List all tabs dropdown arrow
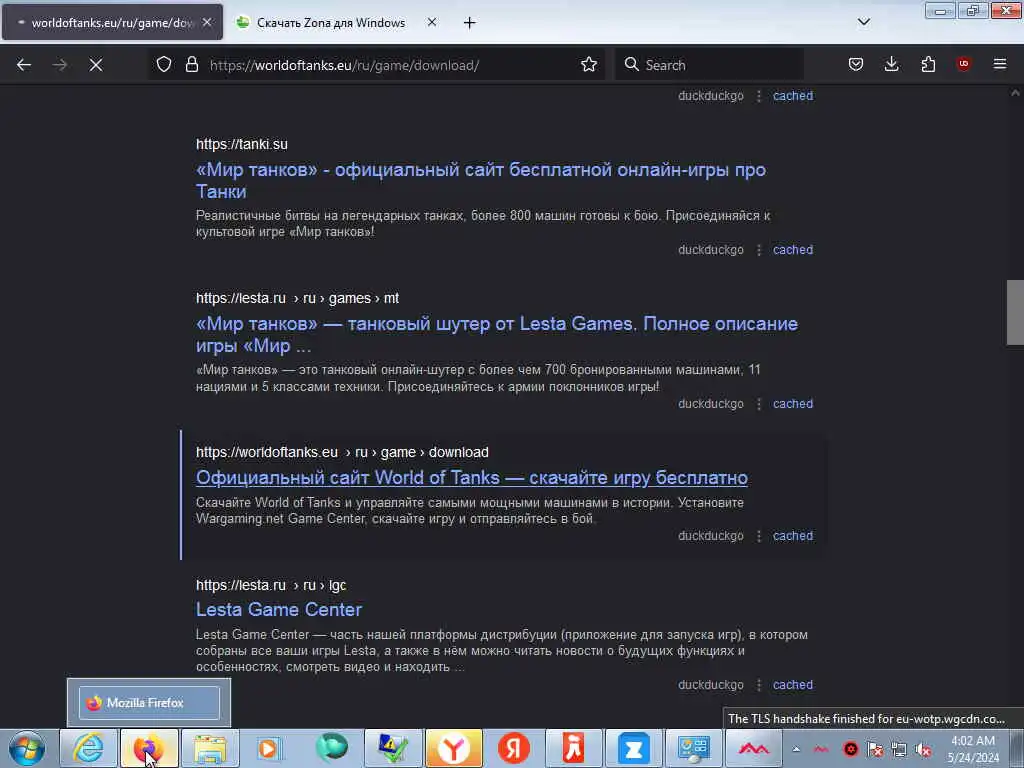 point(863,22)
